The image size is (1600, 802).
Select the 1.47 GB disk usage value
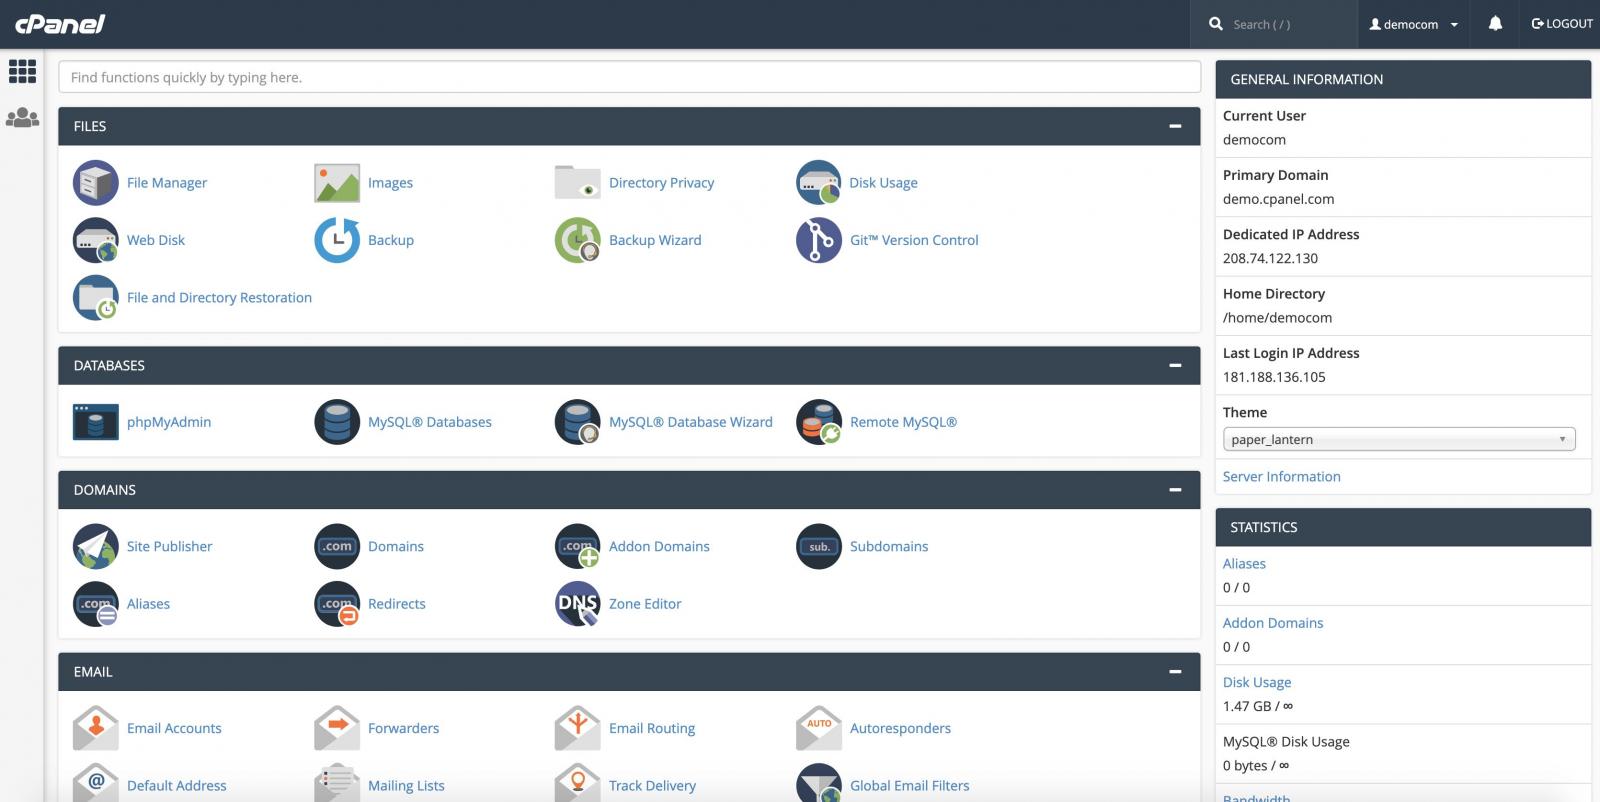1247,706
